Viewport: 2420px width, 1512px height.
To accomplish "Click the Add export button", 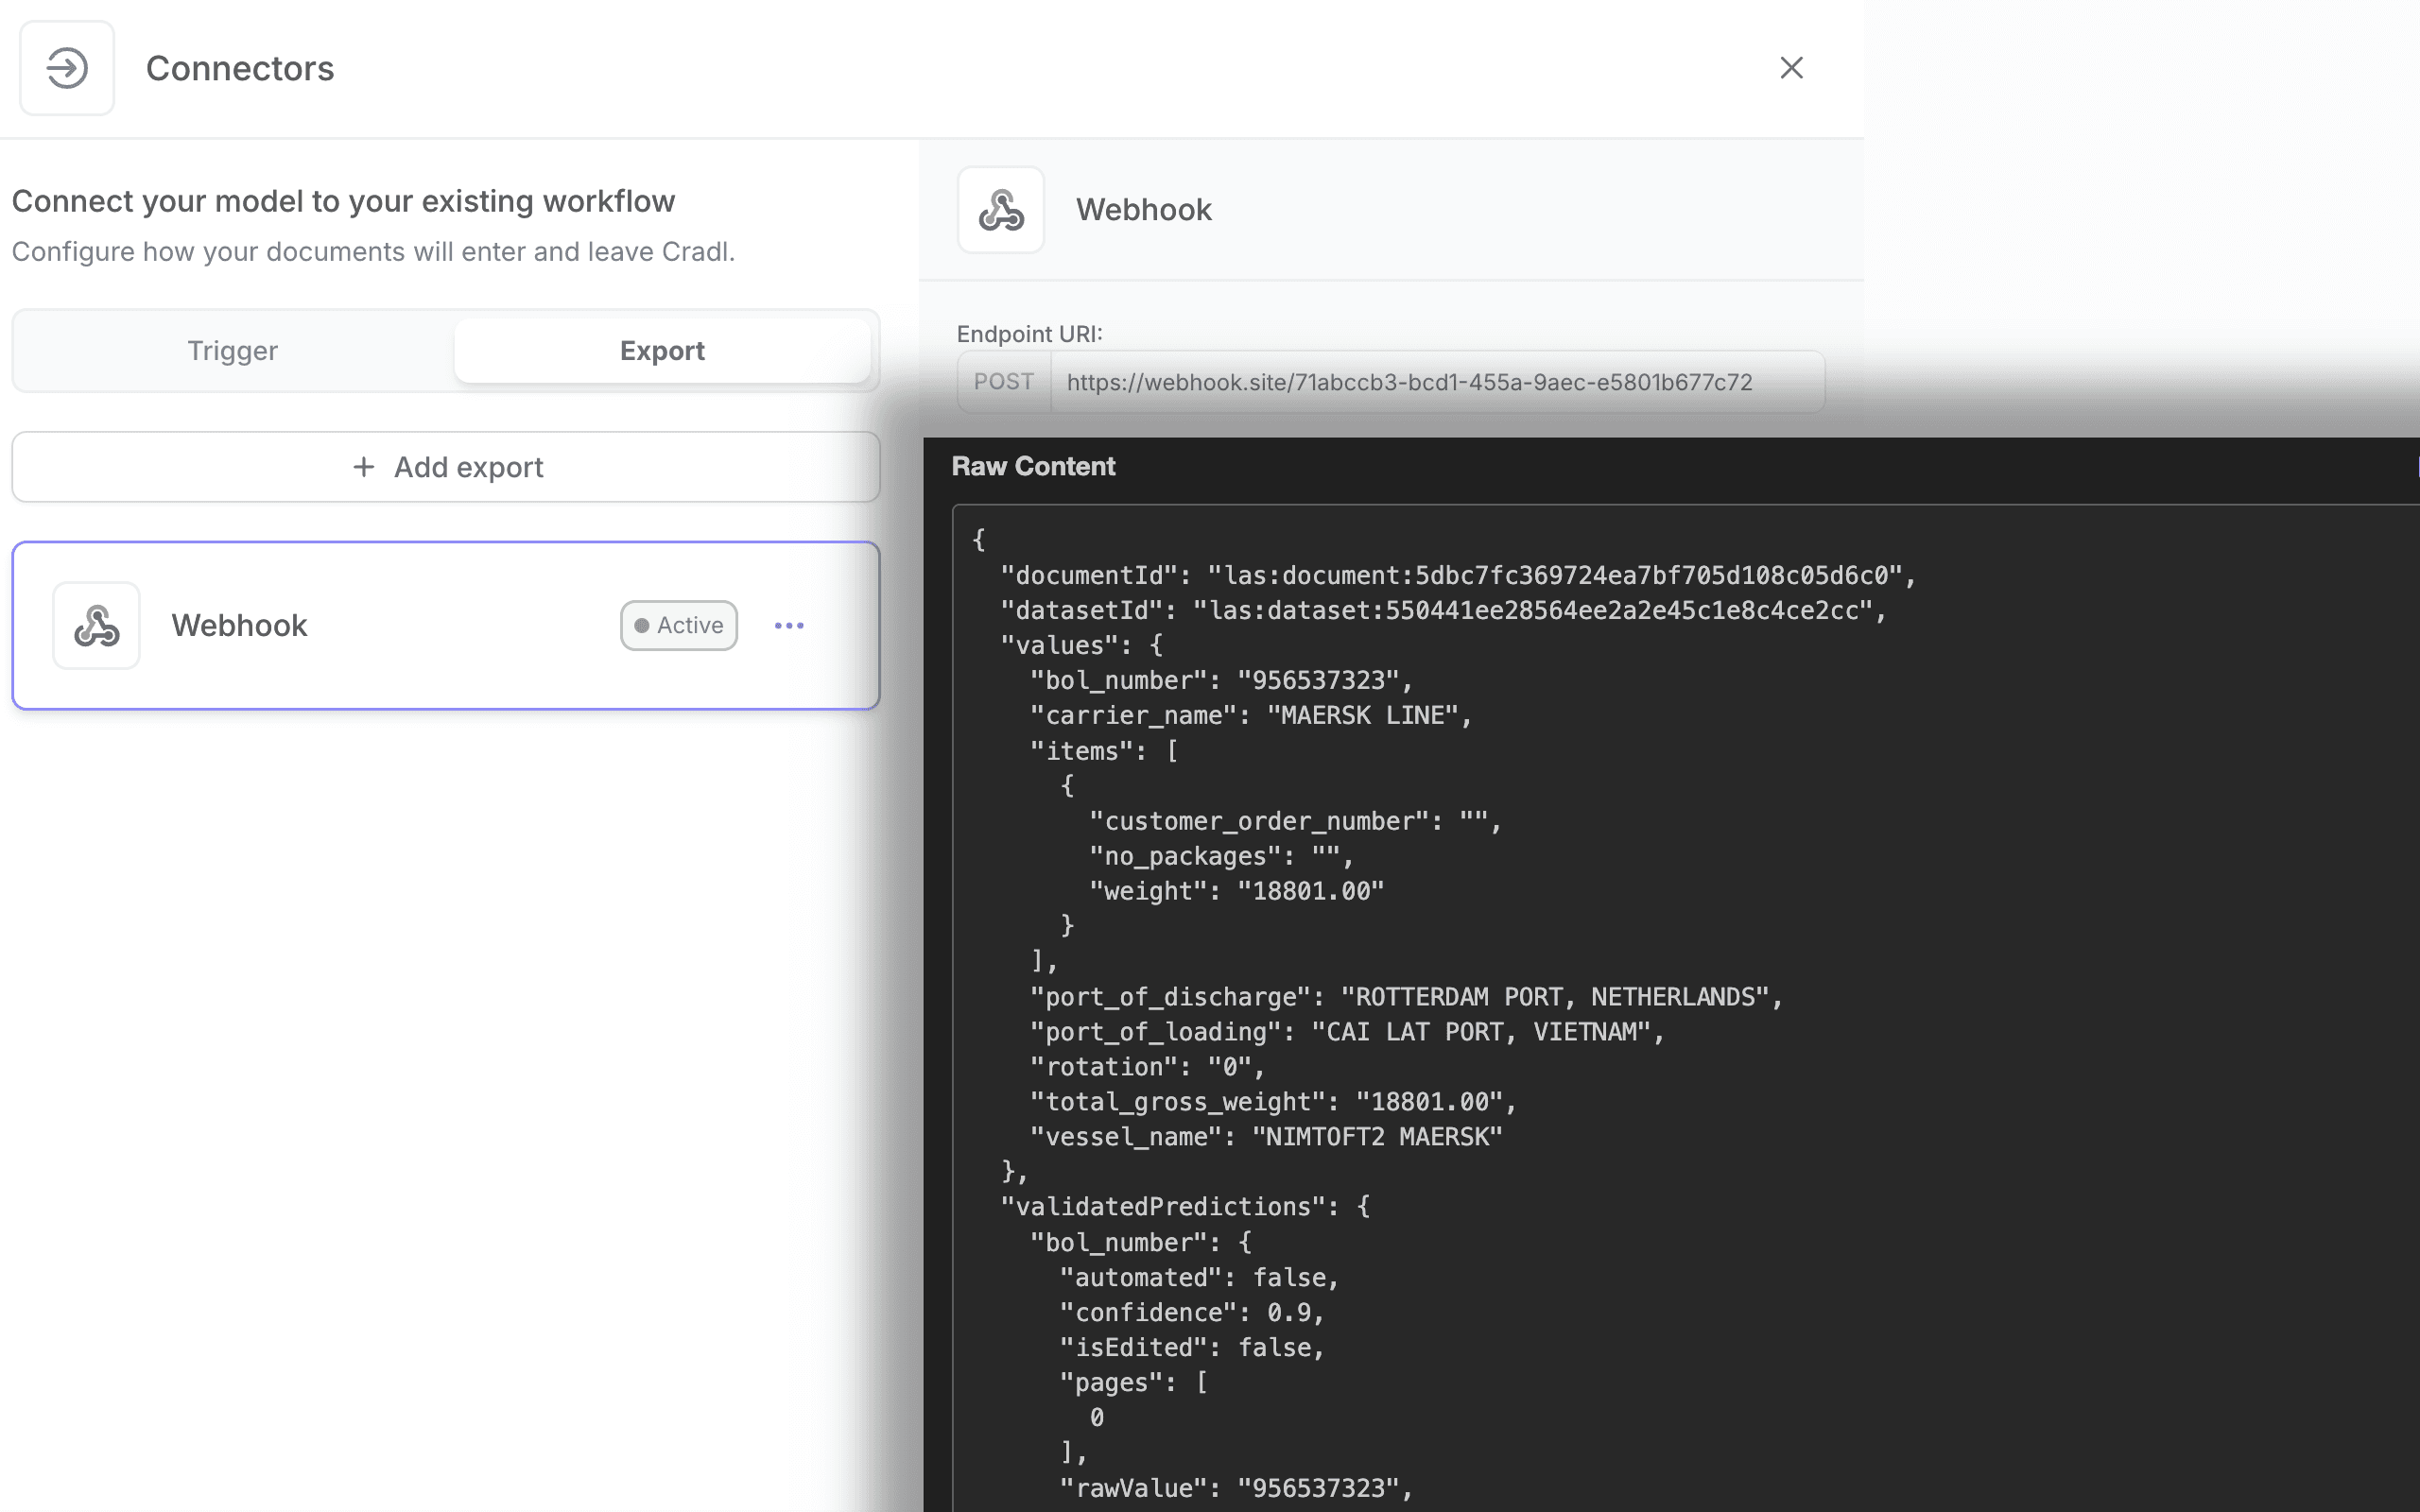I will [x=446, y=467].
